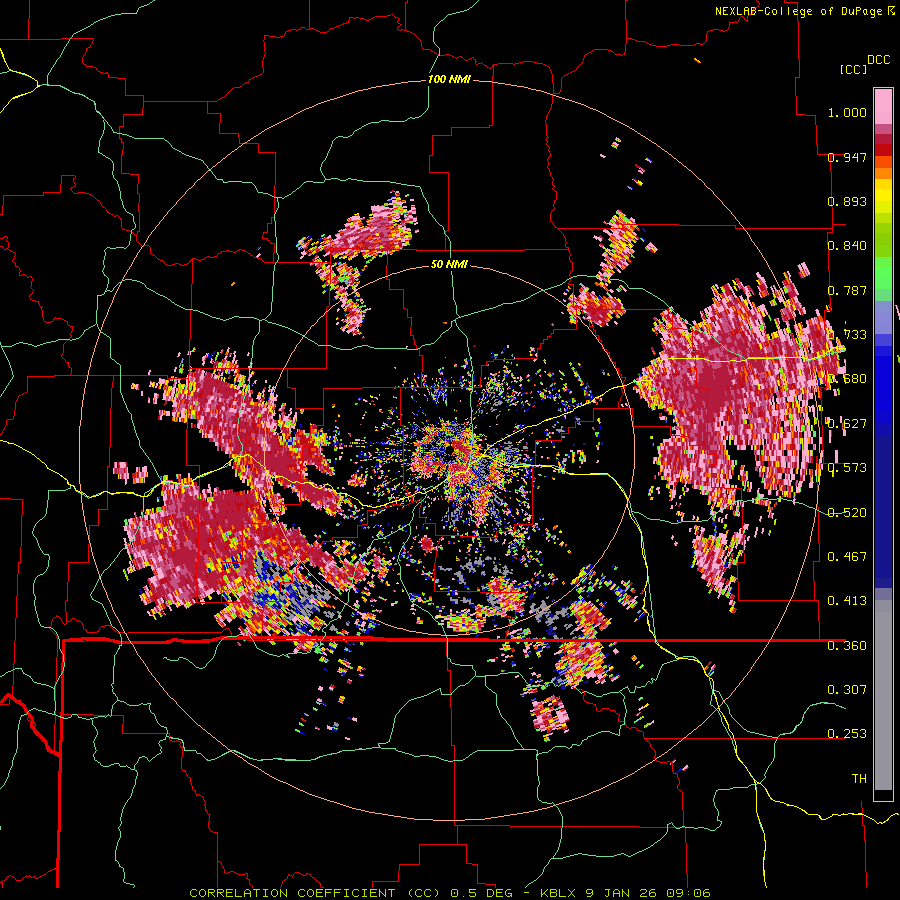Click the 100 NMI range ring label
Screen dimensions: 900x900
coord(449,79)
